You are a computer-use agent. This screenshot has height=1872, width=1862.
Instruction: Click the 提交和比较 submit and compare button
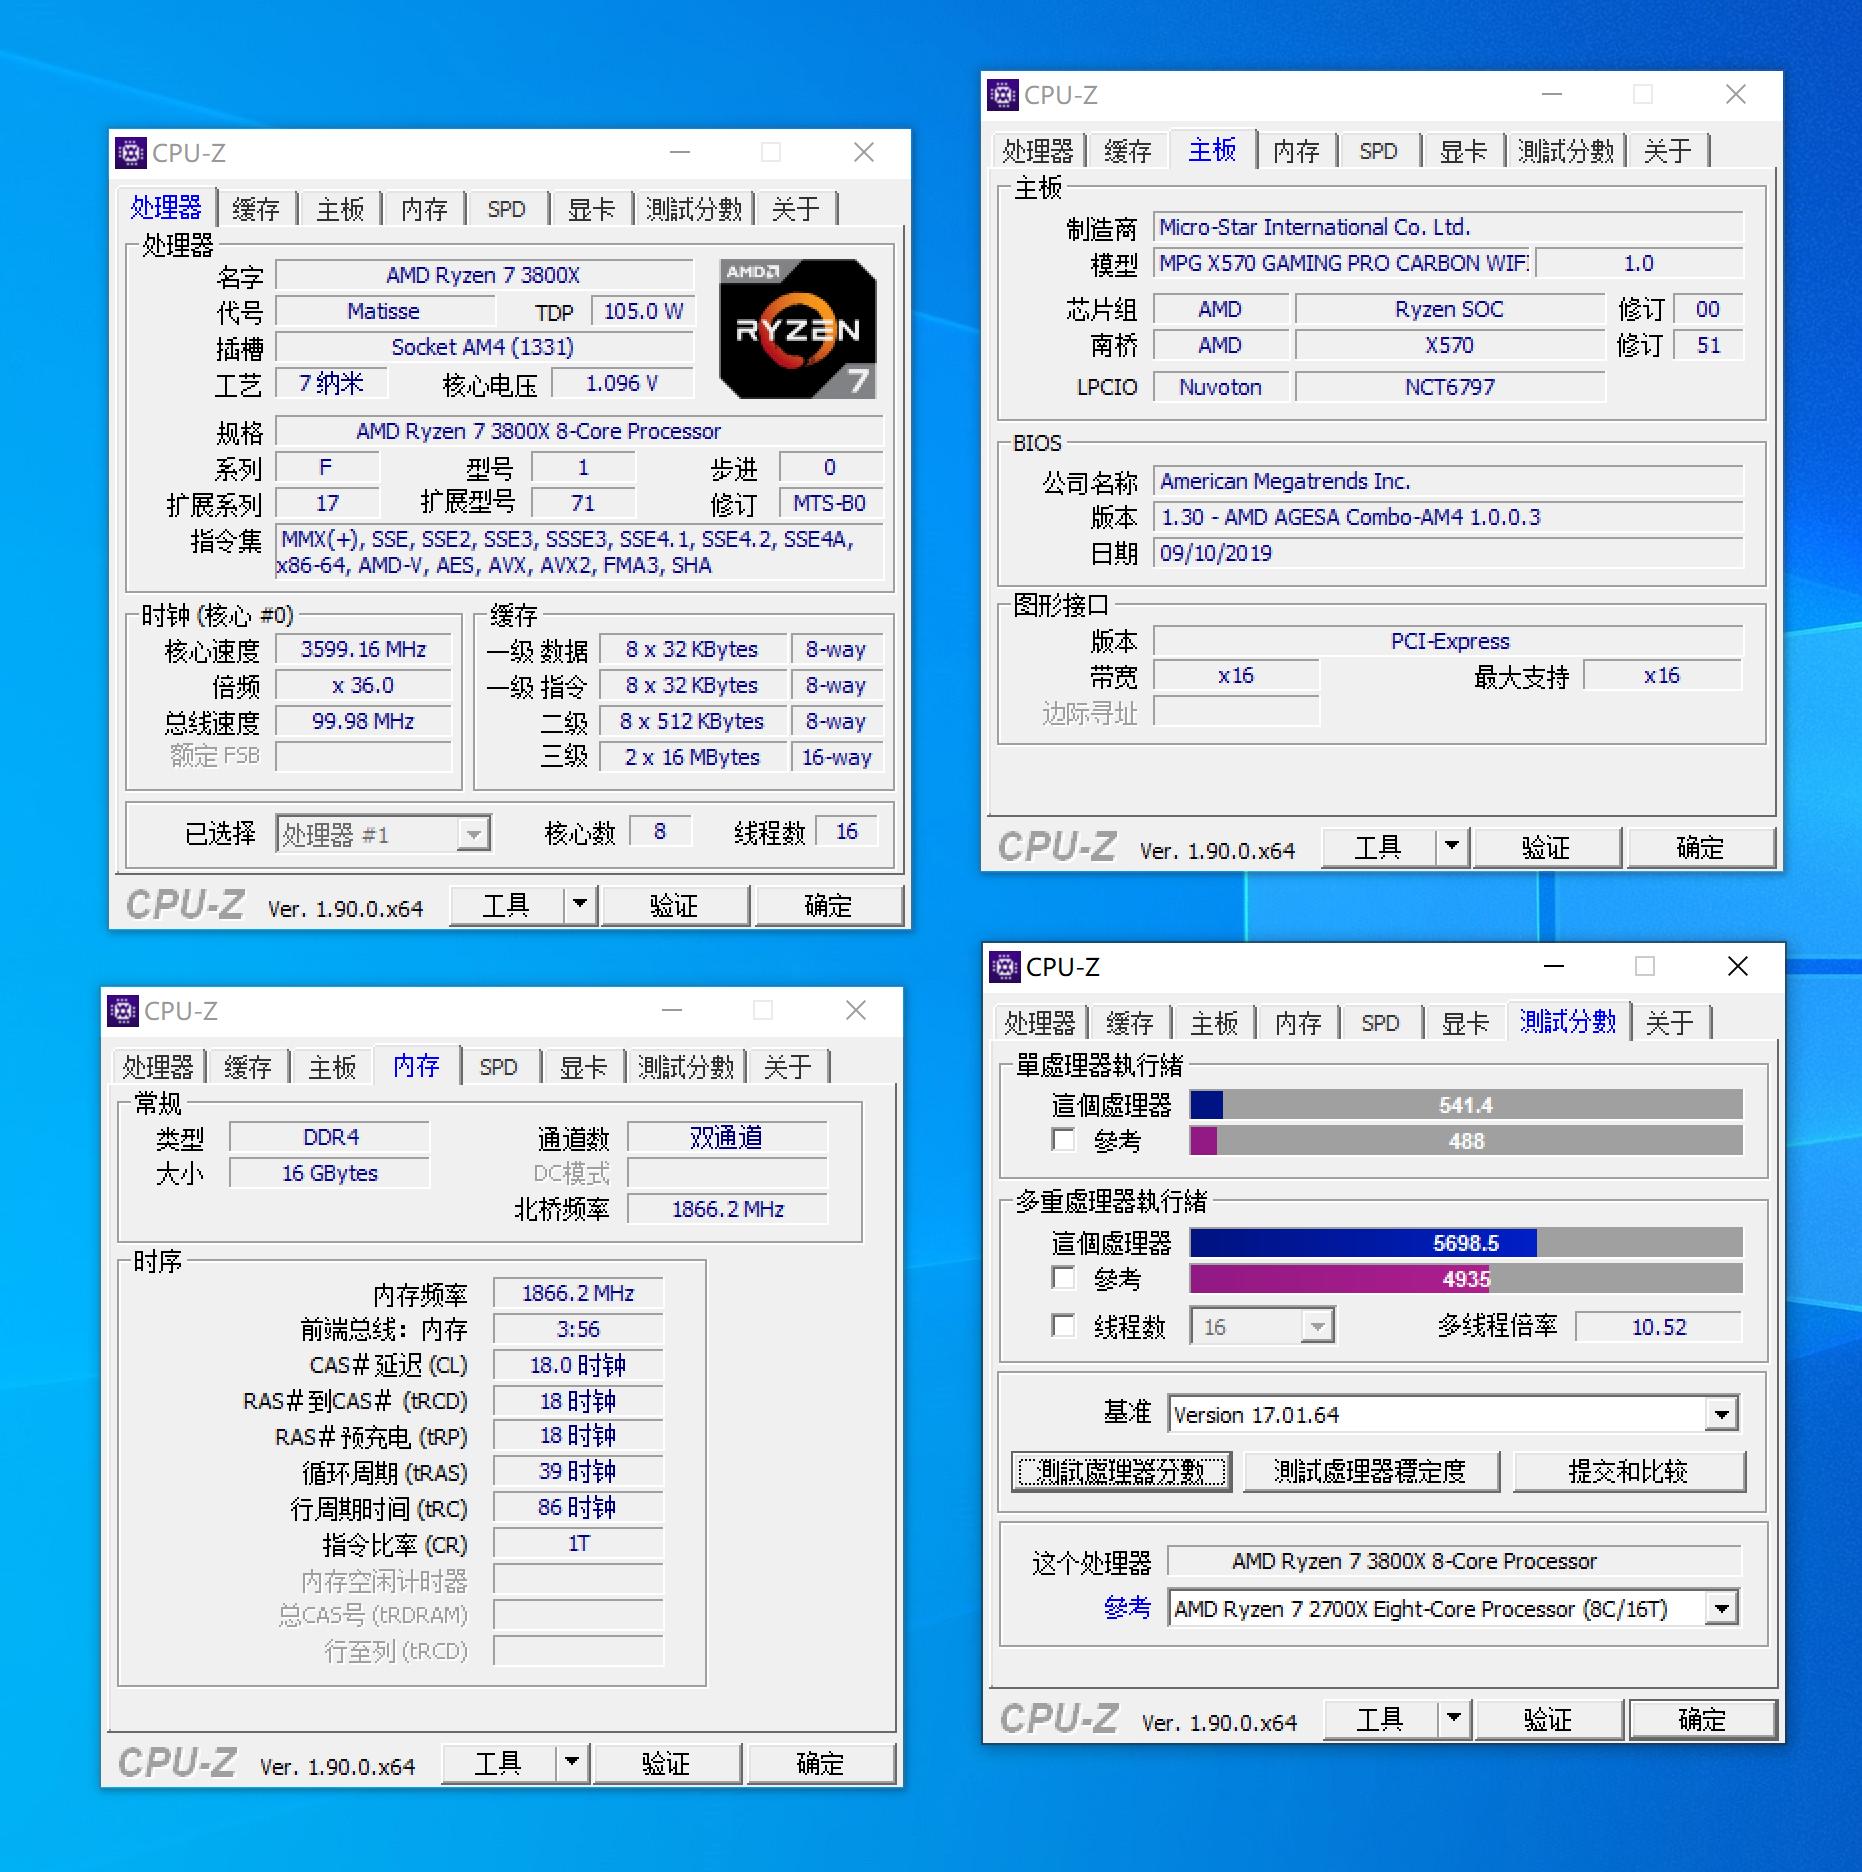point(1629,1471)
